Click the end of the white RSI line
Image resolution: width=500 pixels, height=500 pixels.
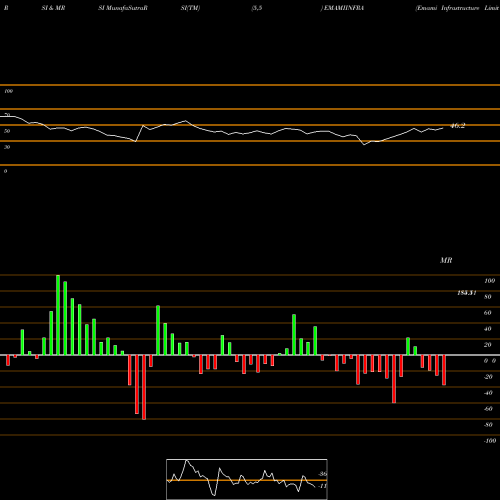coord(443,128)
